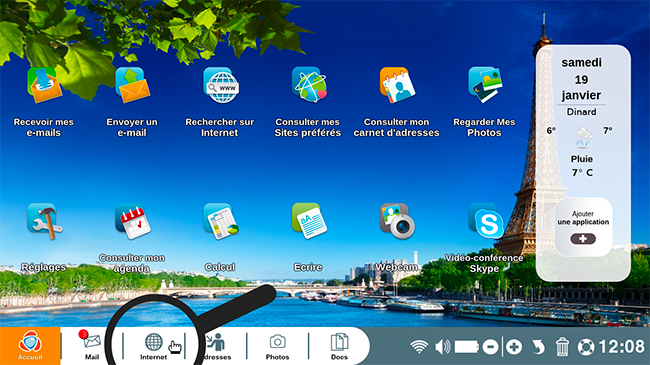Open the Recevoir mes e-mails icon
650x365 pixels.
click(44, 85)
